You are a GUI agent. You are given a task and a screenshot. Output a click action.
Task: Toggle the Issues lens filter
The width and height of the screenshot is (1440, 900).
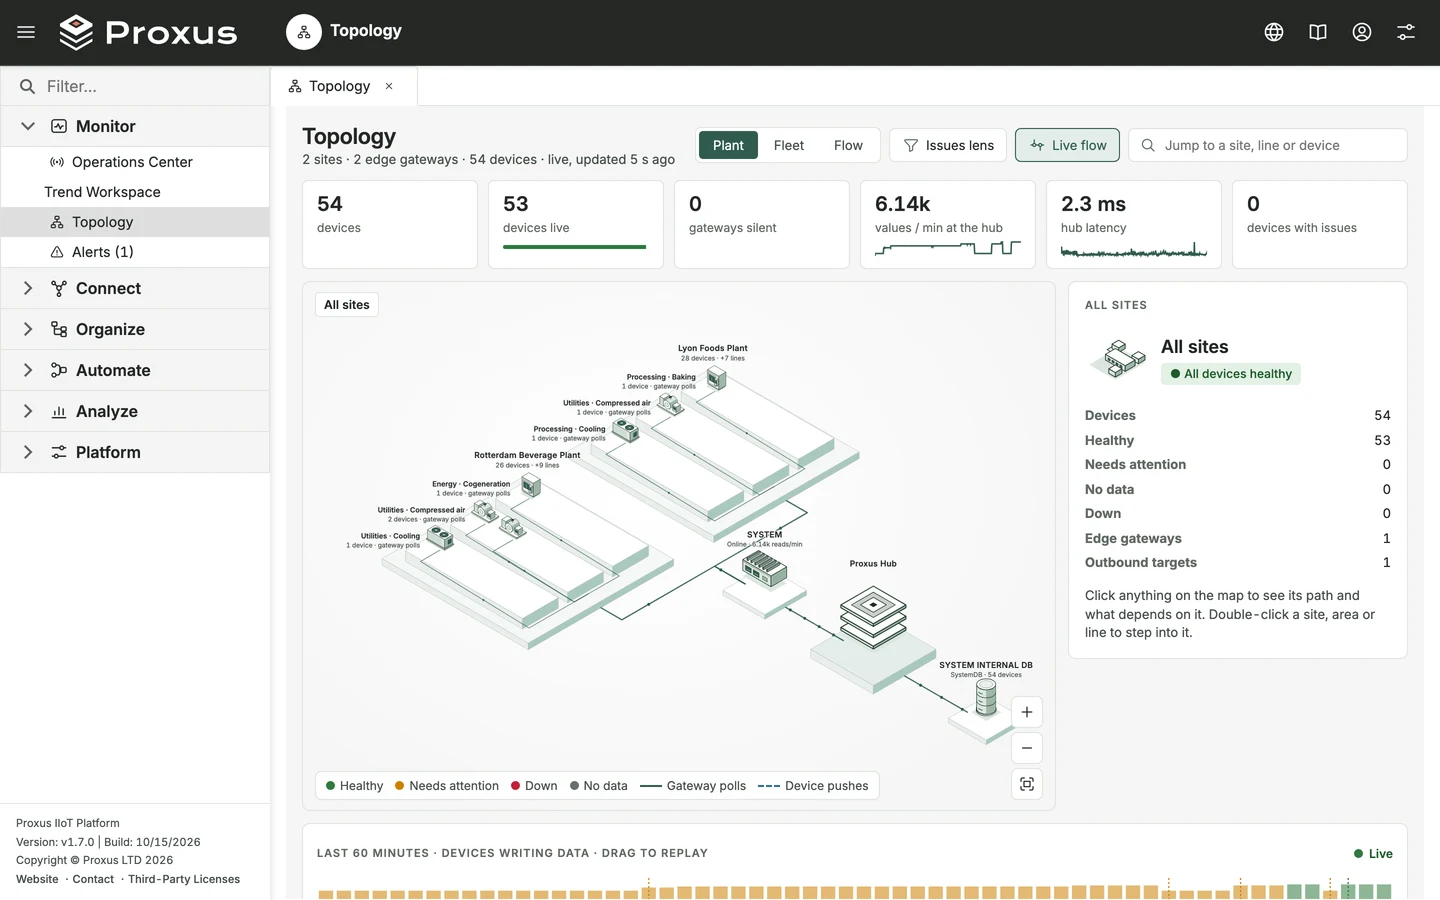(949, 145)
